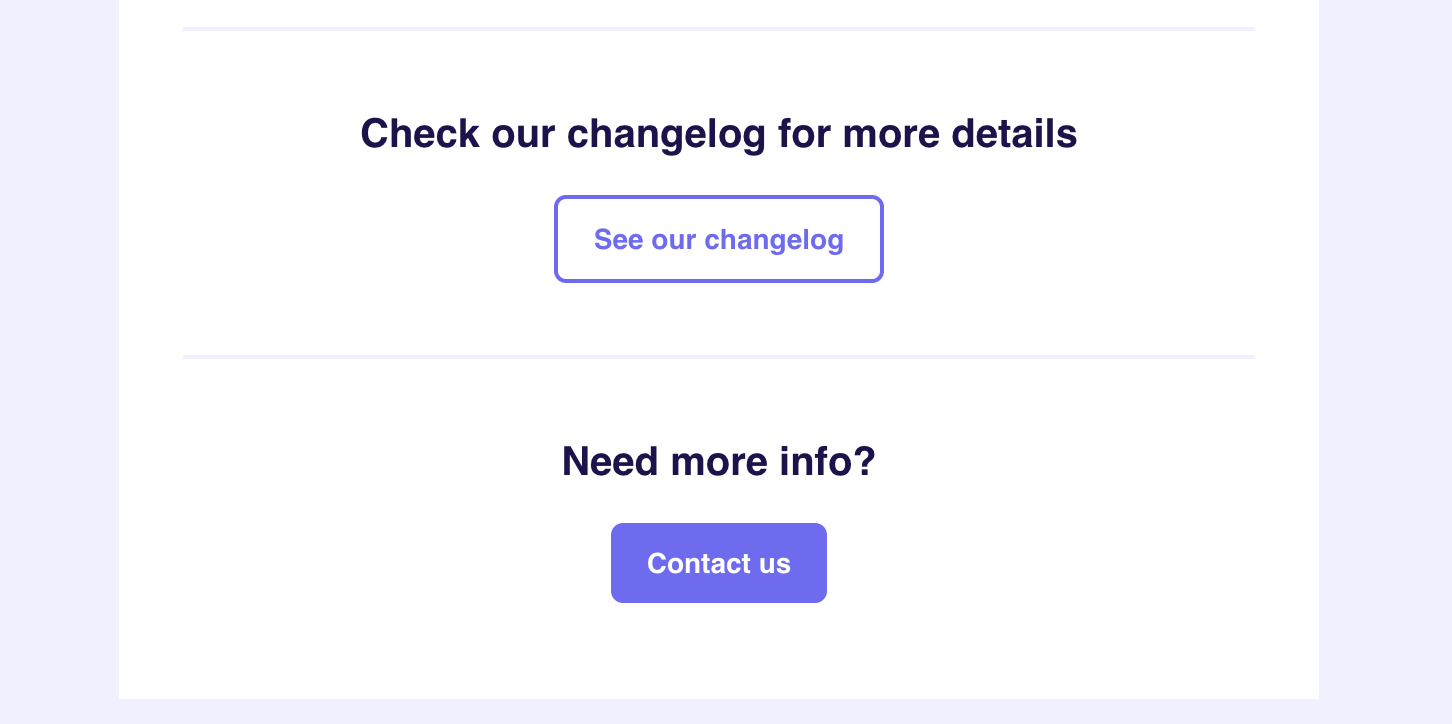Click the empty white space below Contact us
Image resolution: width=1452 pixels, height=724 pixels.
[719, 651]
